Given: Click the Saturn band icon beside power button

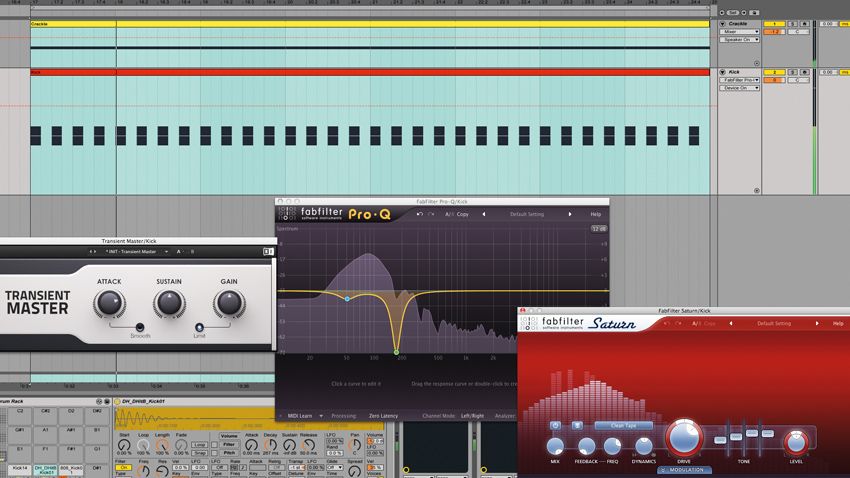Looking at the screenshot, I should pyautogui.click(x=577, y=425).
